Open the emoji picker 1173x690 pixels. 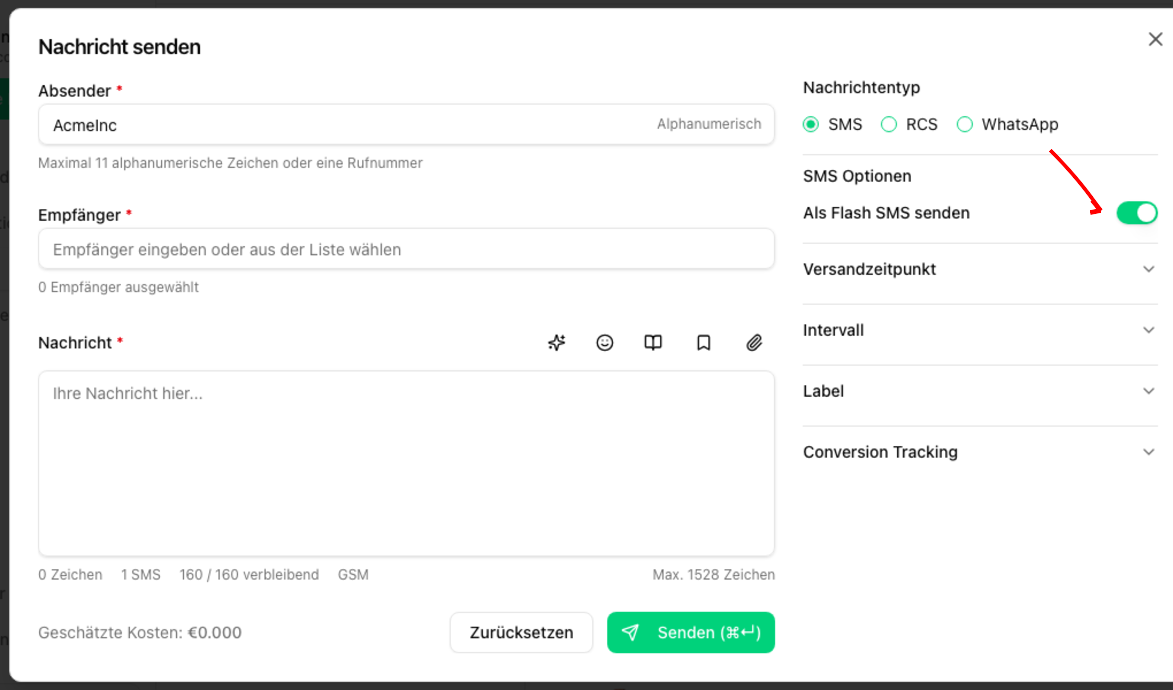click(x=605, y=342)
